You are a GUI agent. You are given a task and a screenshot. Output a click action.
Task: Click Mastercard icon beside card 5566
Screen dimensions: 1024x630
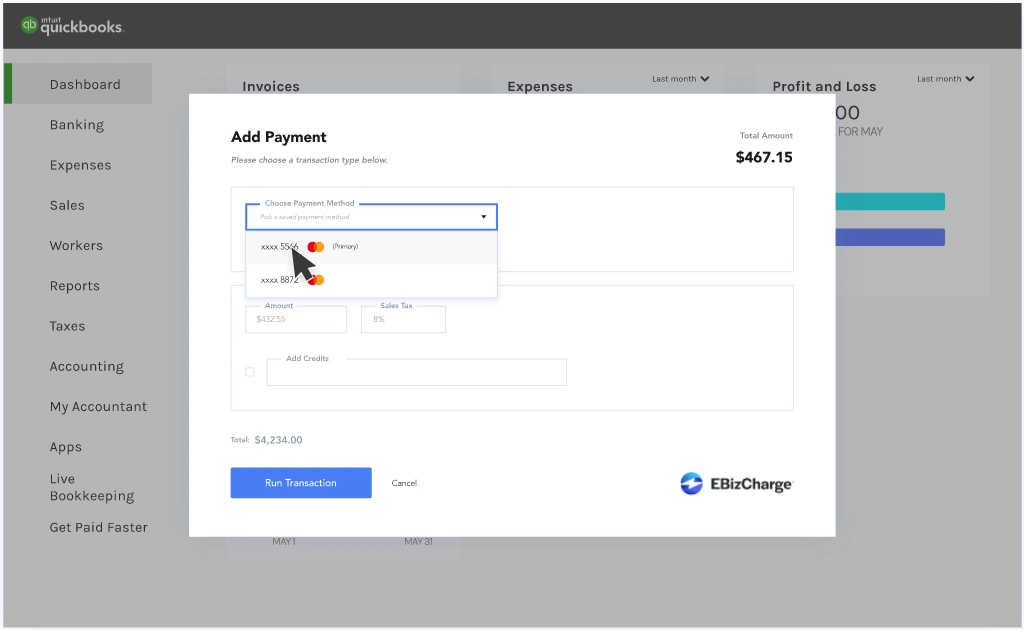[315, 247]
